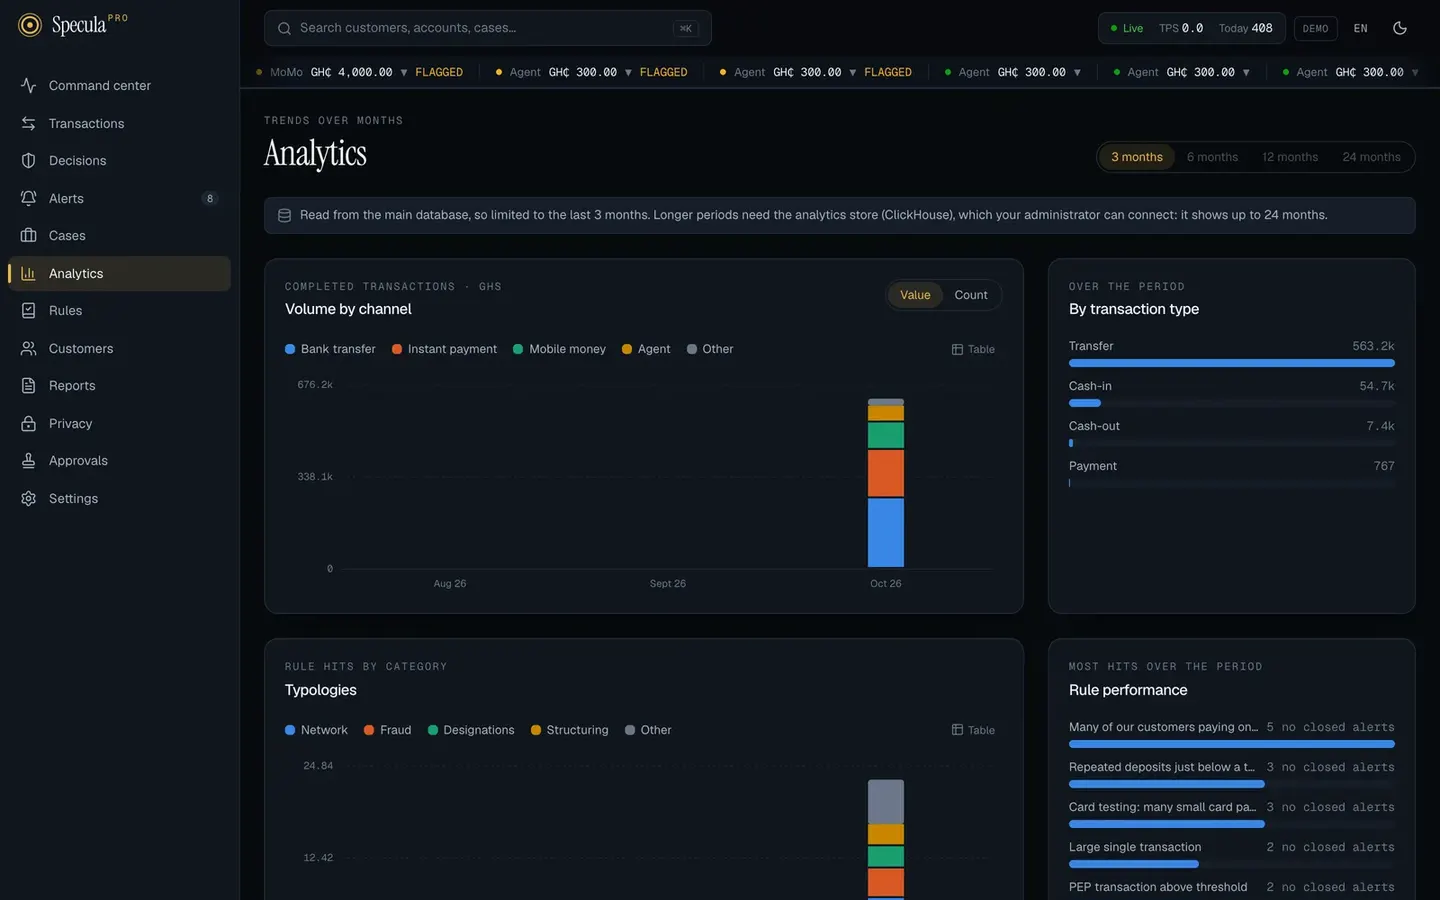Click the Live TPS status indicator

point(1192,28)
